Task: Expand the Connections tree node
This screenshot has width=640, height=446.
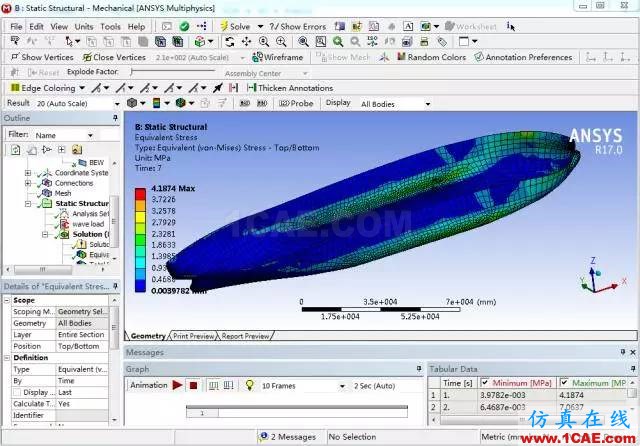Action: 28,183
